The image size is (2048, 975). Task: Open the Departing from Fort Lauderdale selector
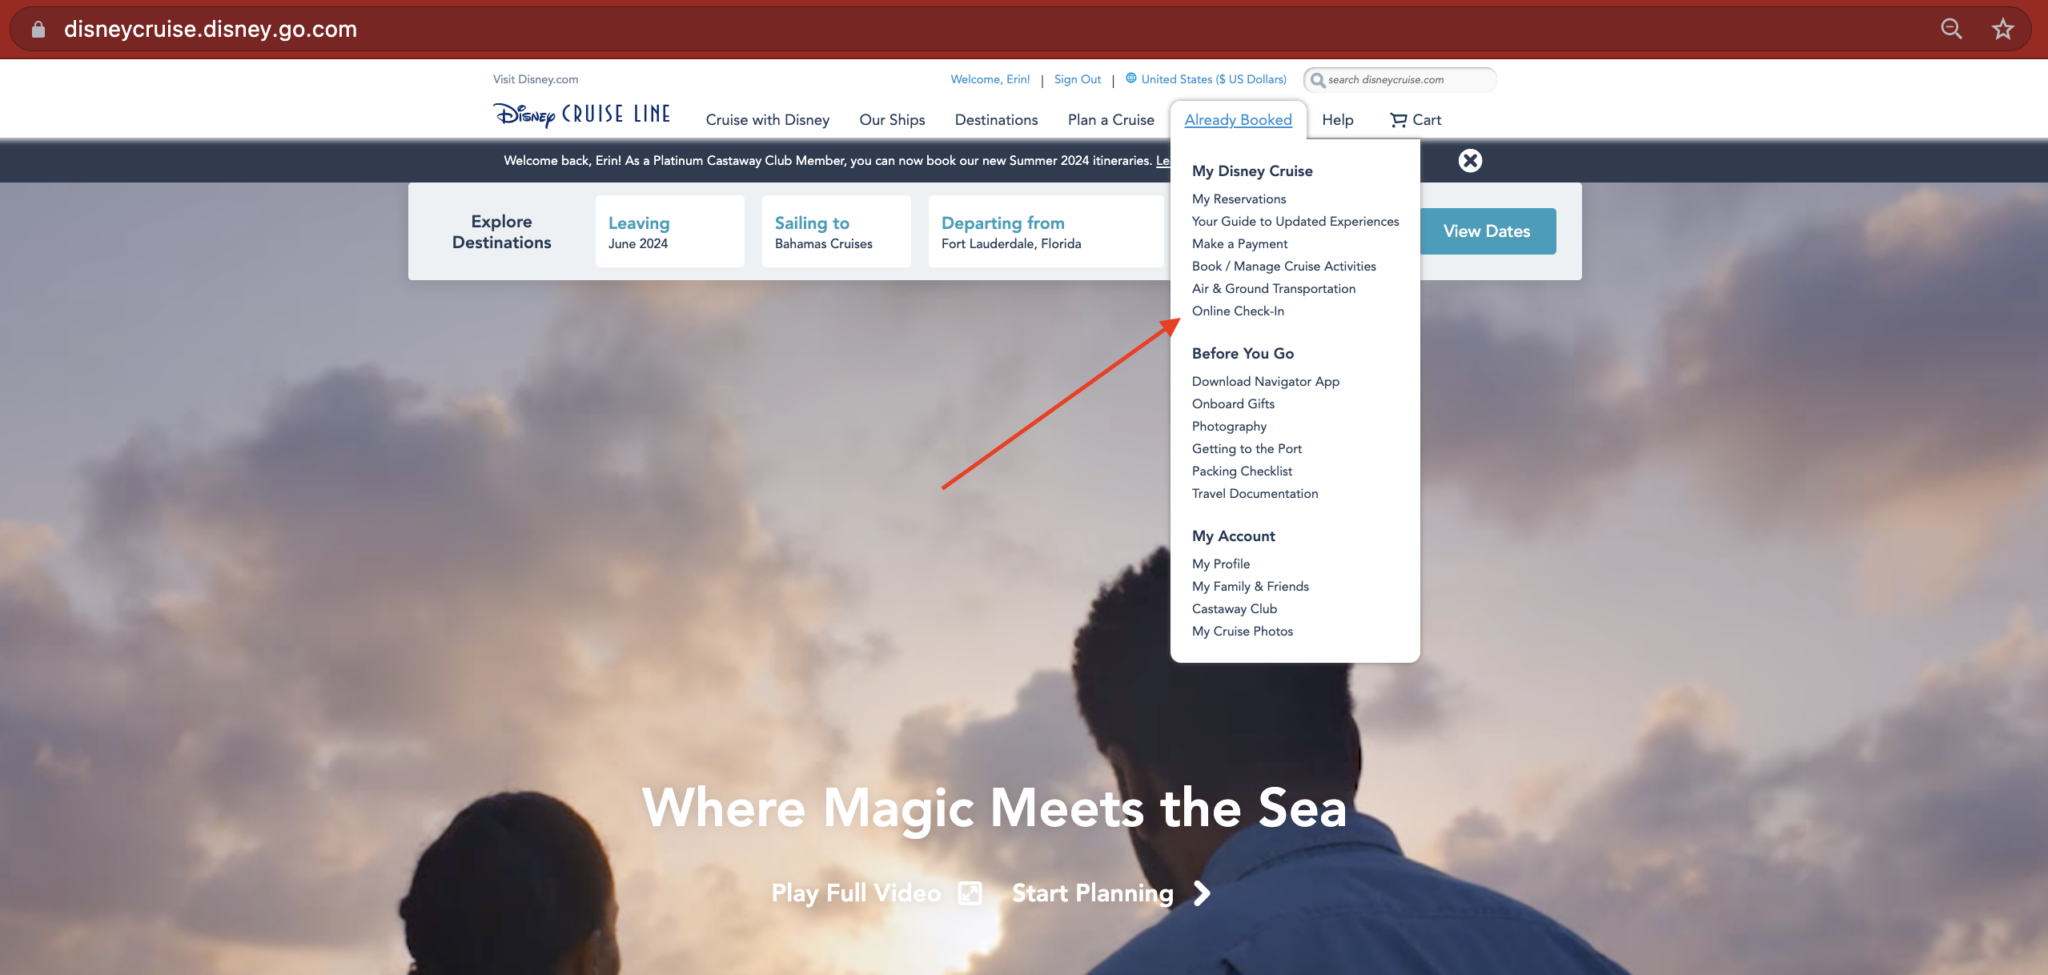(1045, 231)
